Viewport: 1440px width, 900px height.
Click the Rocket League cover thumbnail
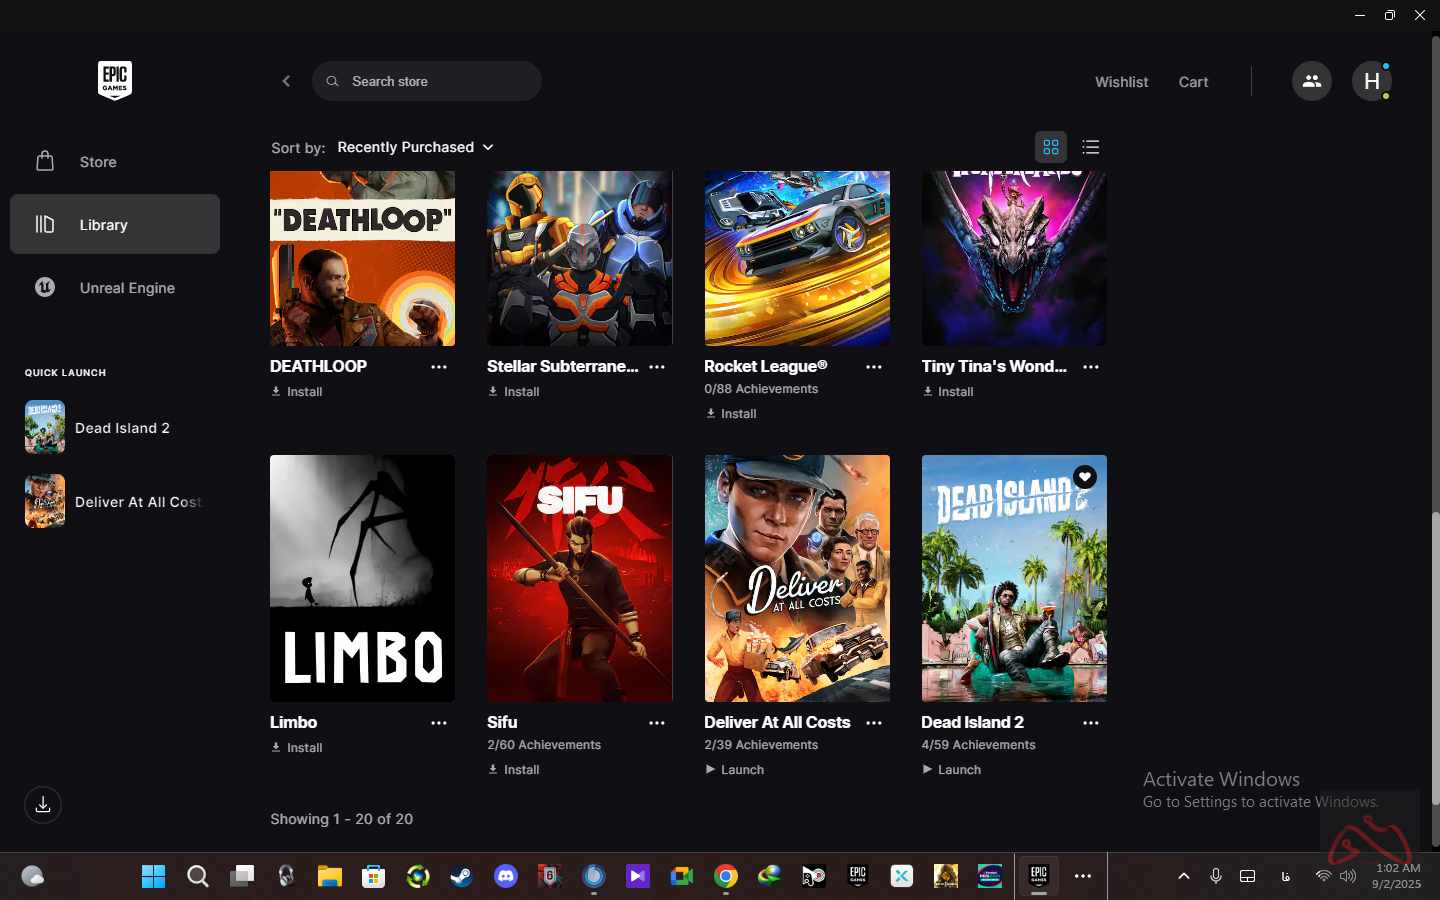797,258
